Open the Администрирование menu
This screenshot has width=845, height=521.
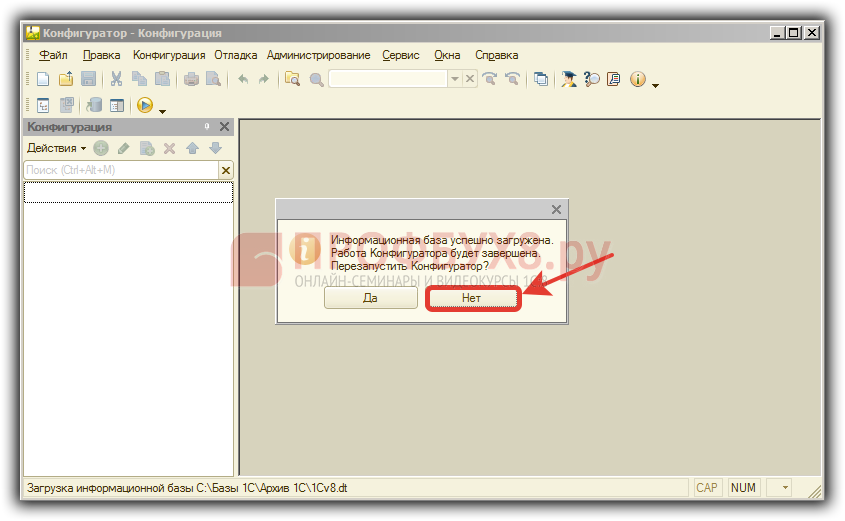pos(319,55)
